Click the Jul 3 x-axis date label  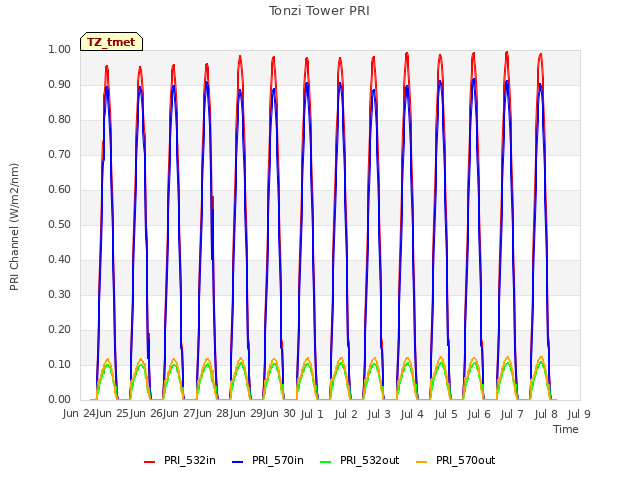pyautogui.click(x=379, y=414)
